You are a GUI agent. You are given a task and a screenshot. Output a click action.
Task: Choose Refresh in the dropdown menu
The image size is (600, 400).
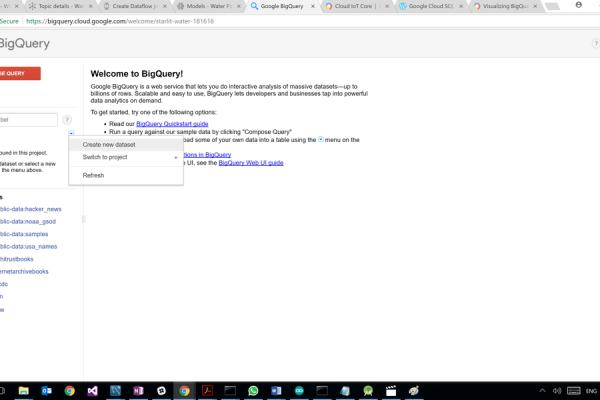pyautogui.click(x=126, y=175)
